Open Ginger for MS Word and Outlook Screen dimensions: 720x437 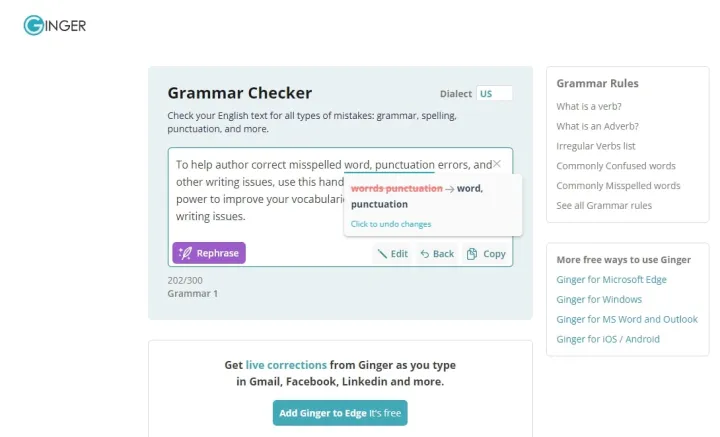627,319
